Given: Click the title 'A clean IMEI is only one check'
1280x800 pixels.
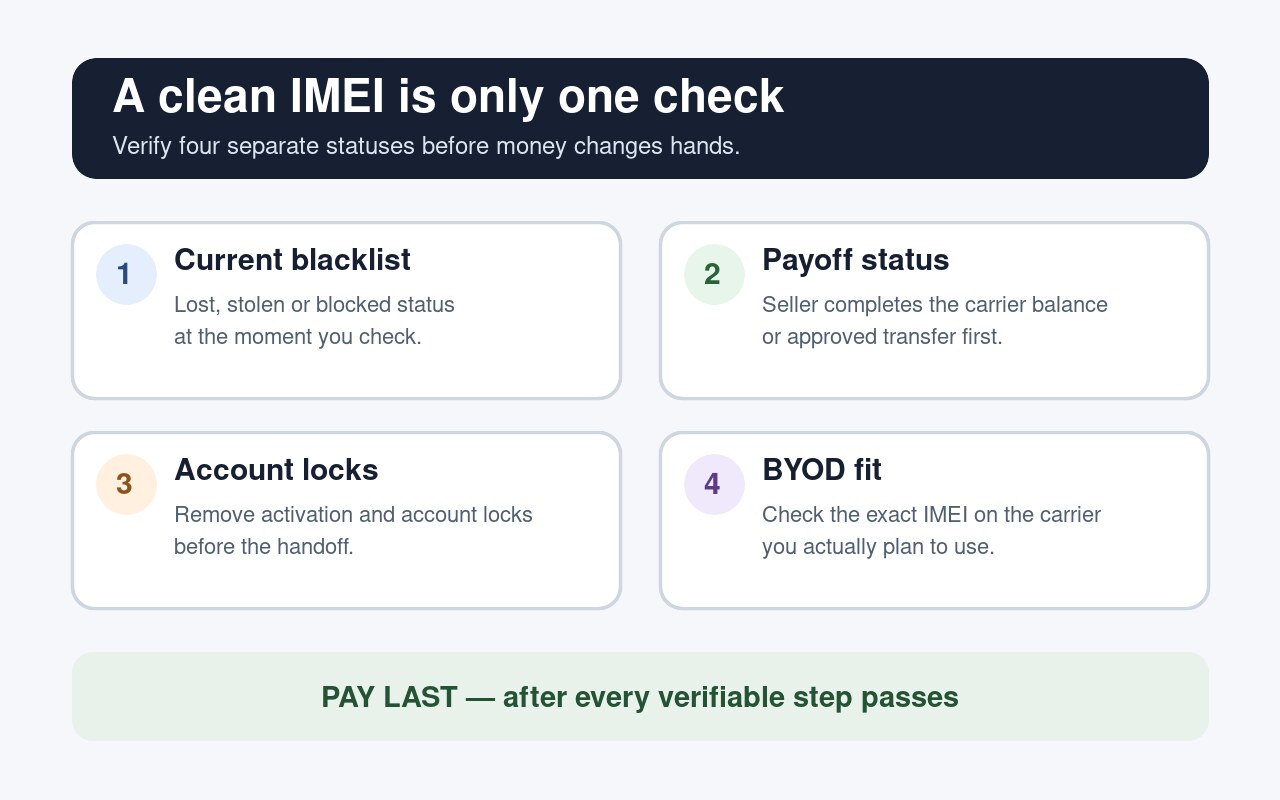Looking at the screenshot, I should pyautogui.click(x=448, y=97).
